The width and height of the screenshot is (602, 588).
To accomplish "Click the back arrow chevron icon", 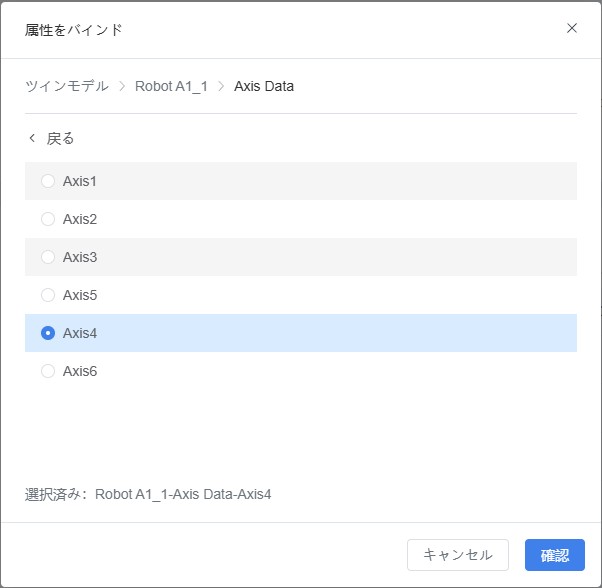I will point(32,138).
